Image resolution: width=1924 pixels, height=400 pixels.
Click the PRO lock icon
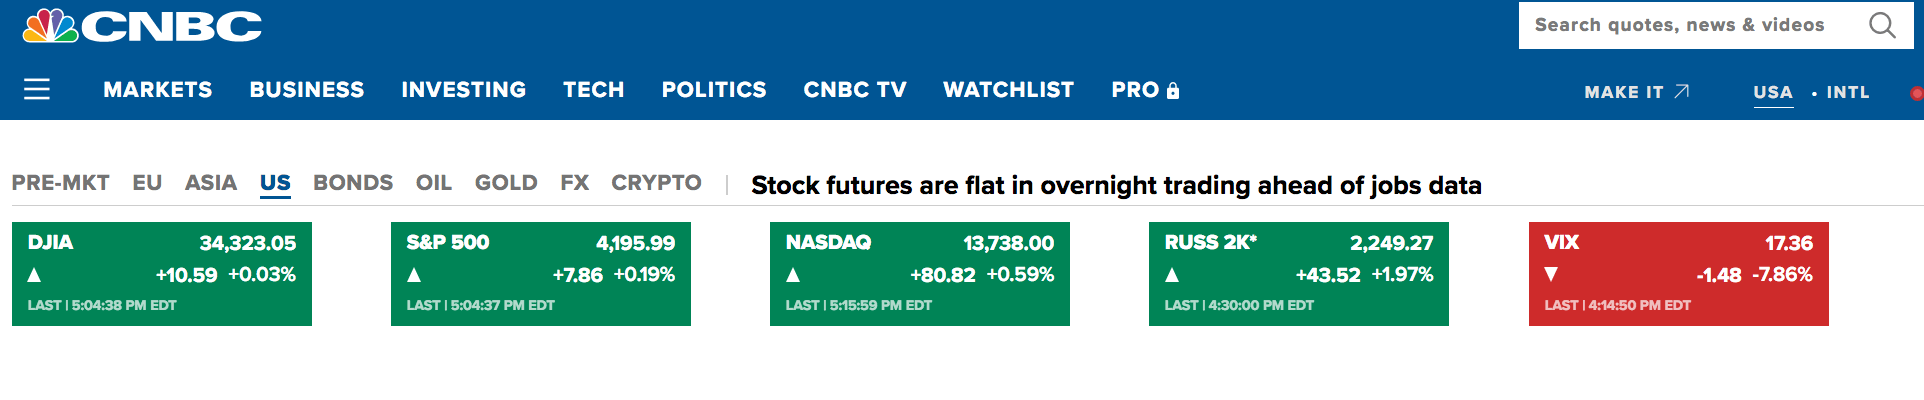[x=1173, y=91]
